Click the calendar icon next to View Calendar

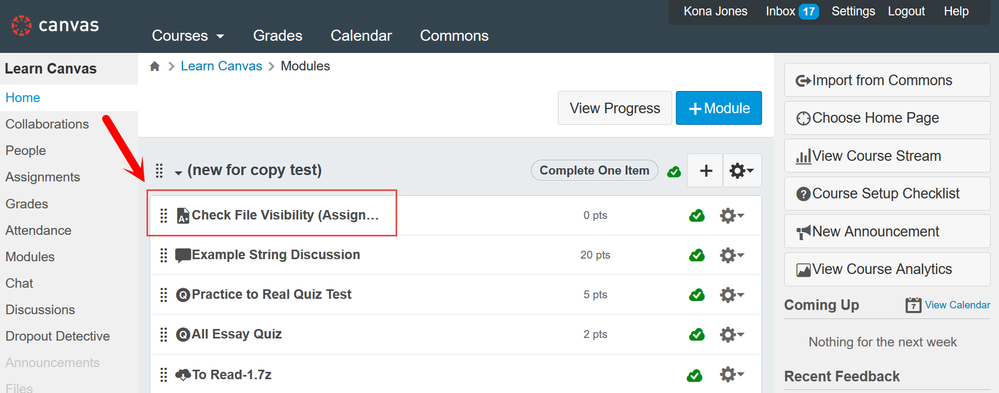point(913,305)
